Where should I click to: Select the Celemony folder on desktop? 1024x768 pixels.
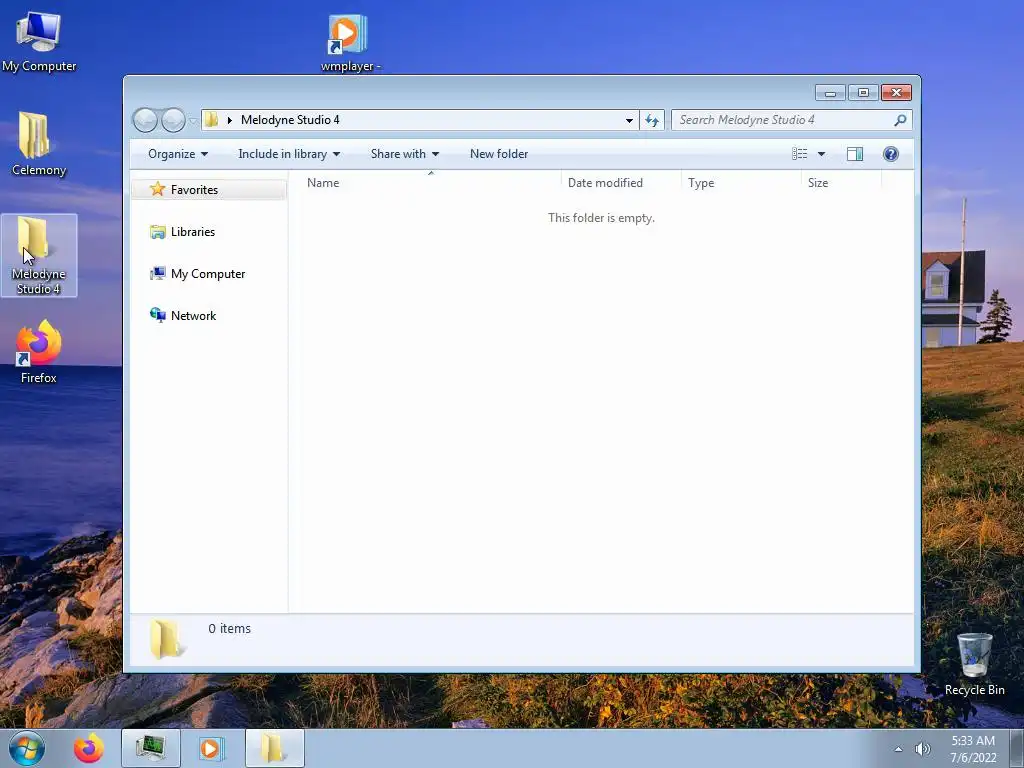39,144
